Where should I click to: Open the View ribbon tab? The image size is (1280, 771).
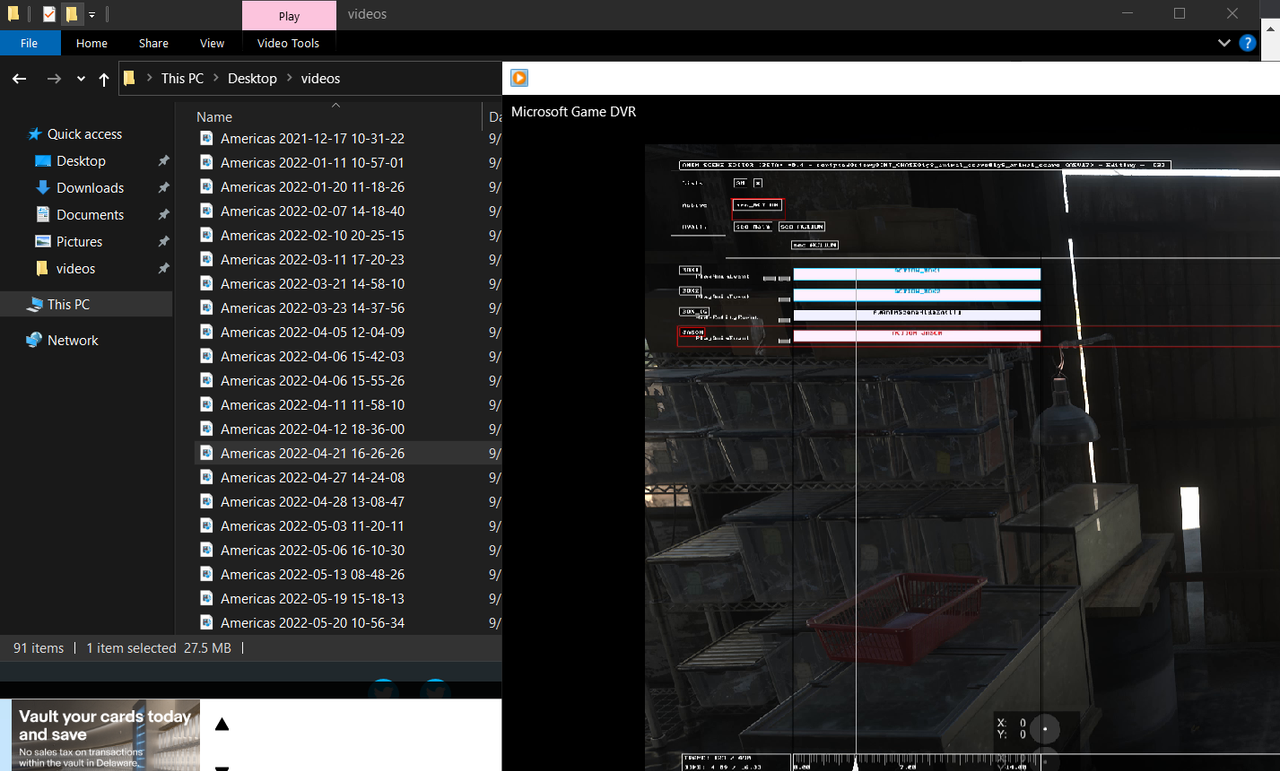(212, 43)
